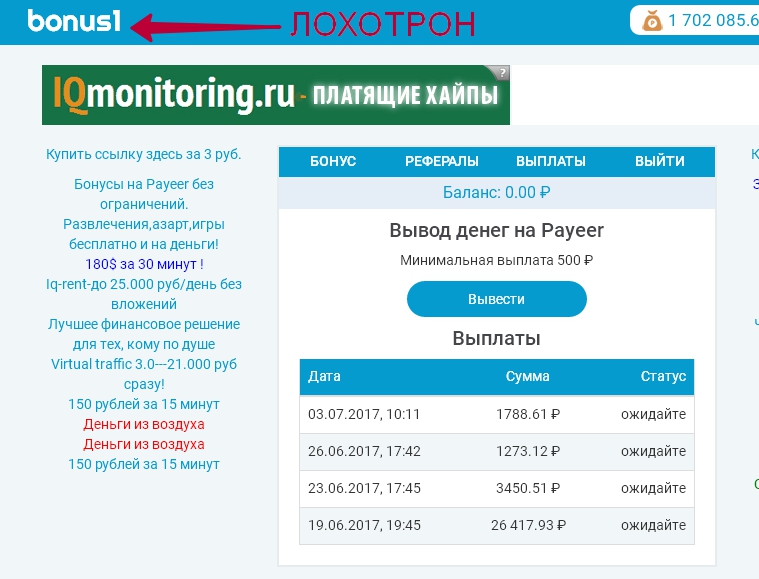Image resolution: width=759 pixels, height=579 pixels.
Task: Click the 'Купить ссылку здесь за 3 руб.' link
Action: click(x=144, y=154)
